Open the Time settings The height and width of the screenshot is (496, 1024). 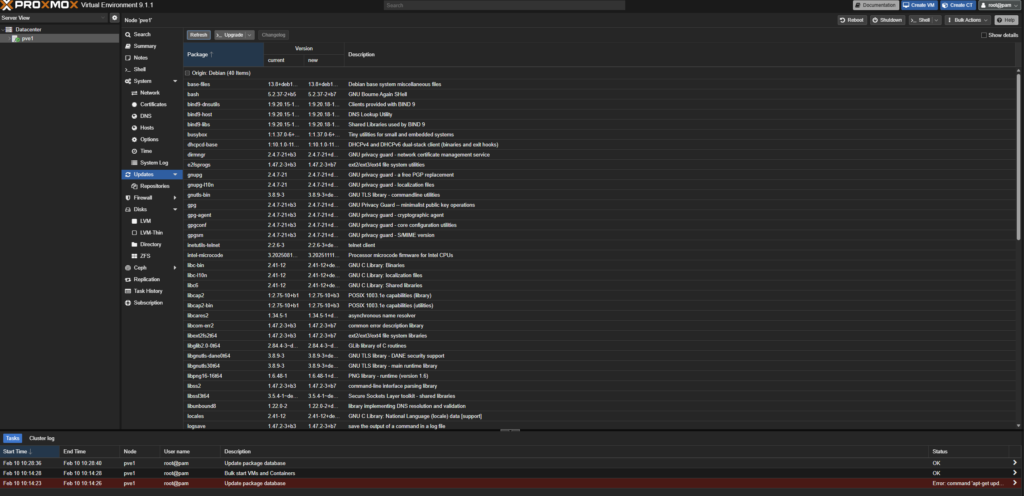(146, 151)
